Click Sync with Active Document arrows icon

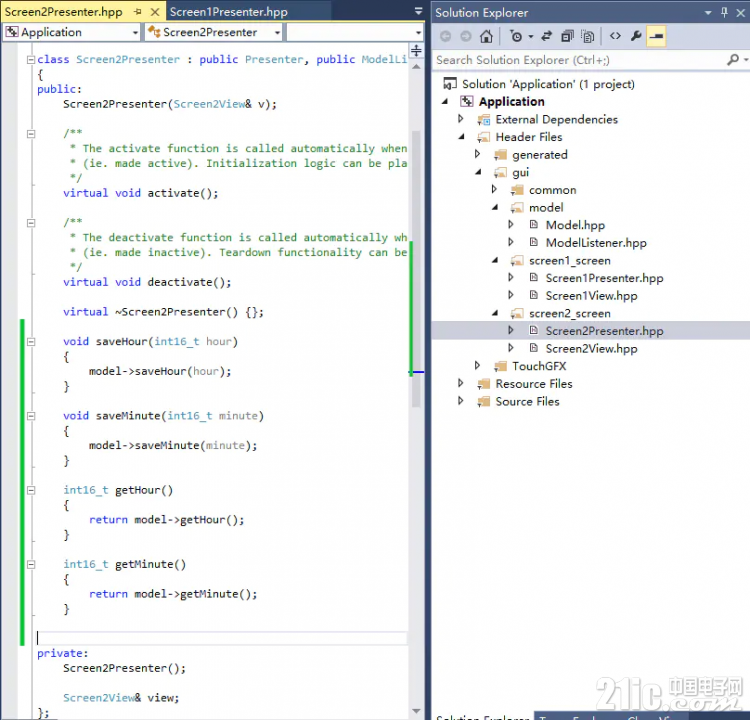click(546, 36)
